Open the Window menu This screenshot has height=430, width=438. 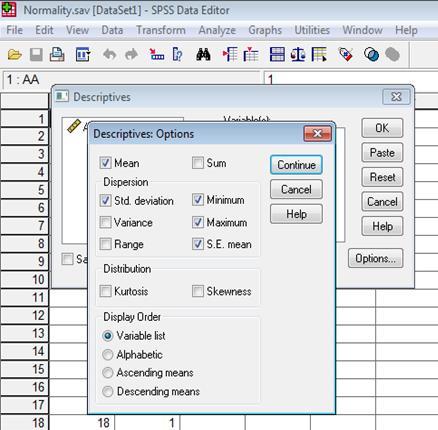362,30
